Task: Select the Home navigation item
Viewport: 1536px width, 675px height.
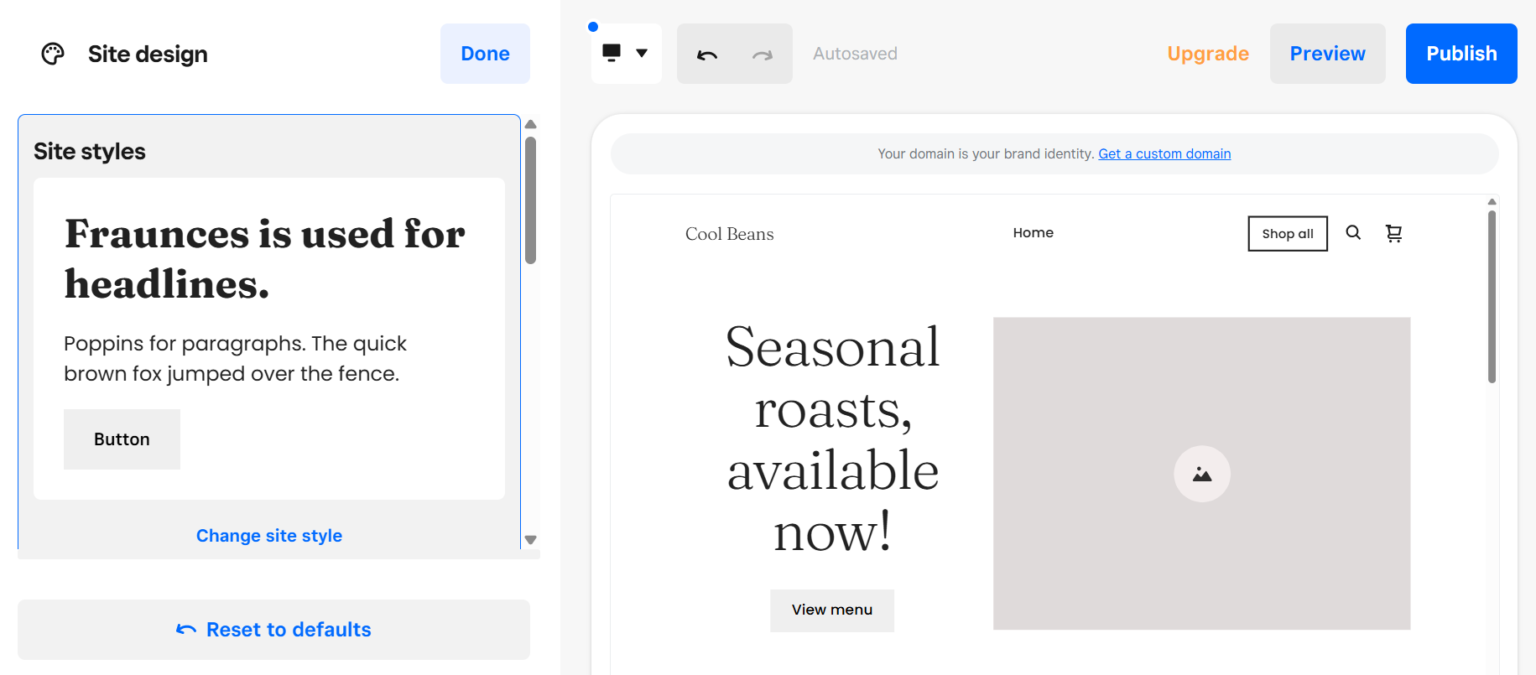Action: [x=1033, y=232]
